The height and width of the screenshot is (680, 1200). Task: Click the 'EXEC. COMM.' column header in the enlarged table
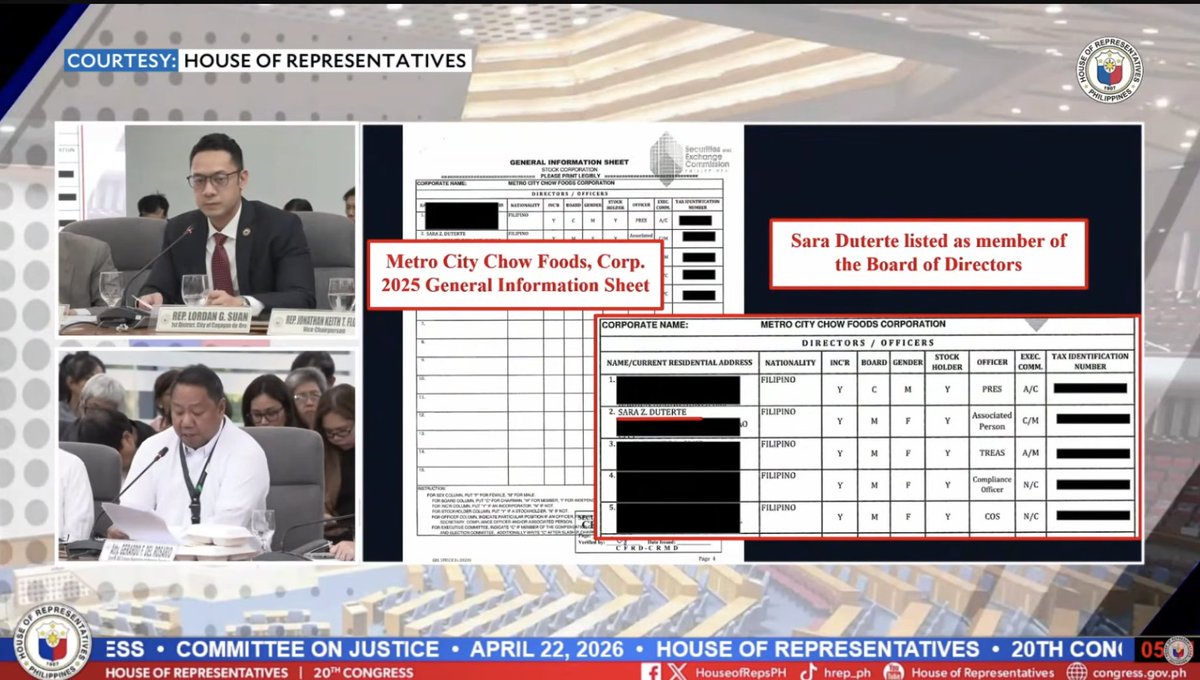[1030, 360]
